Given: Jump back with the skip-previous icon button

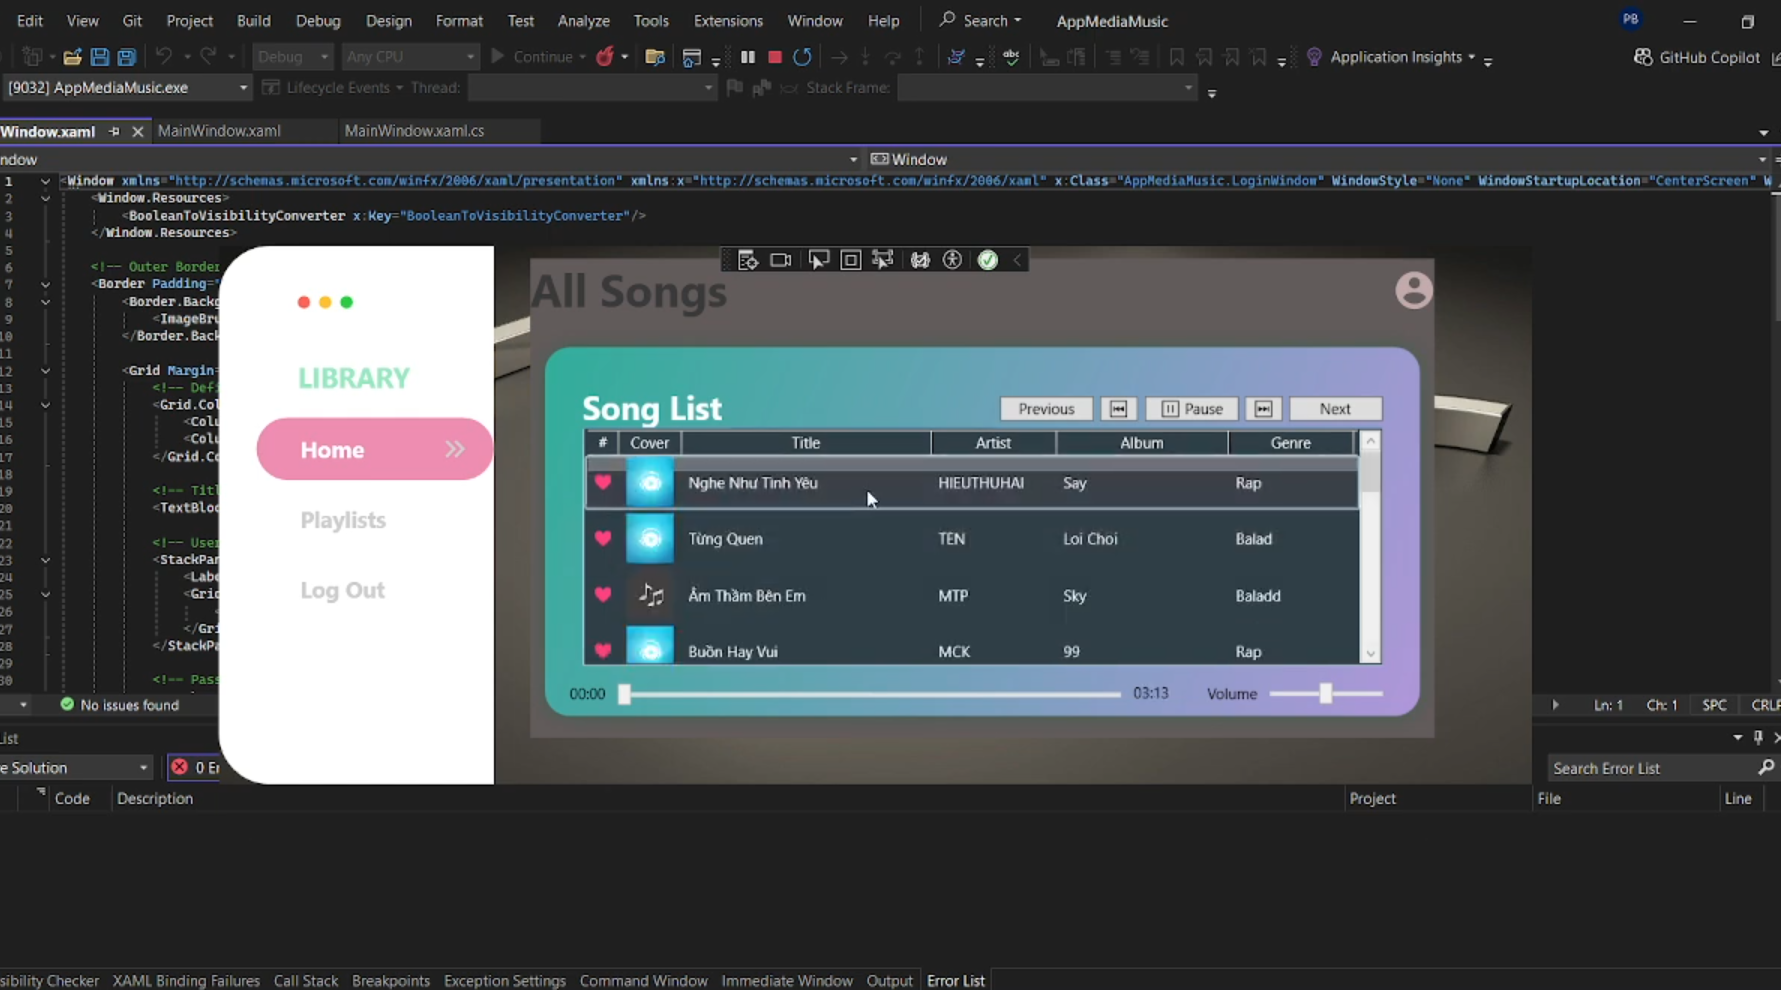Looking at the screenshot, I should (x=1118, y=409).
